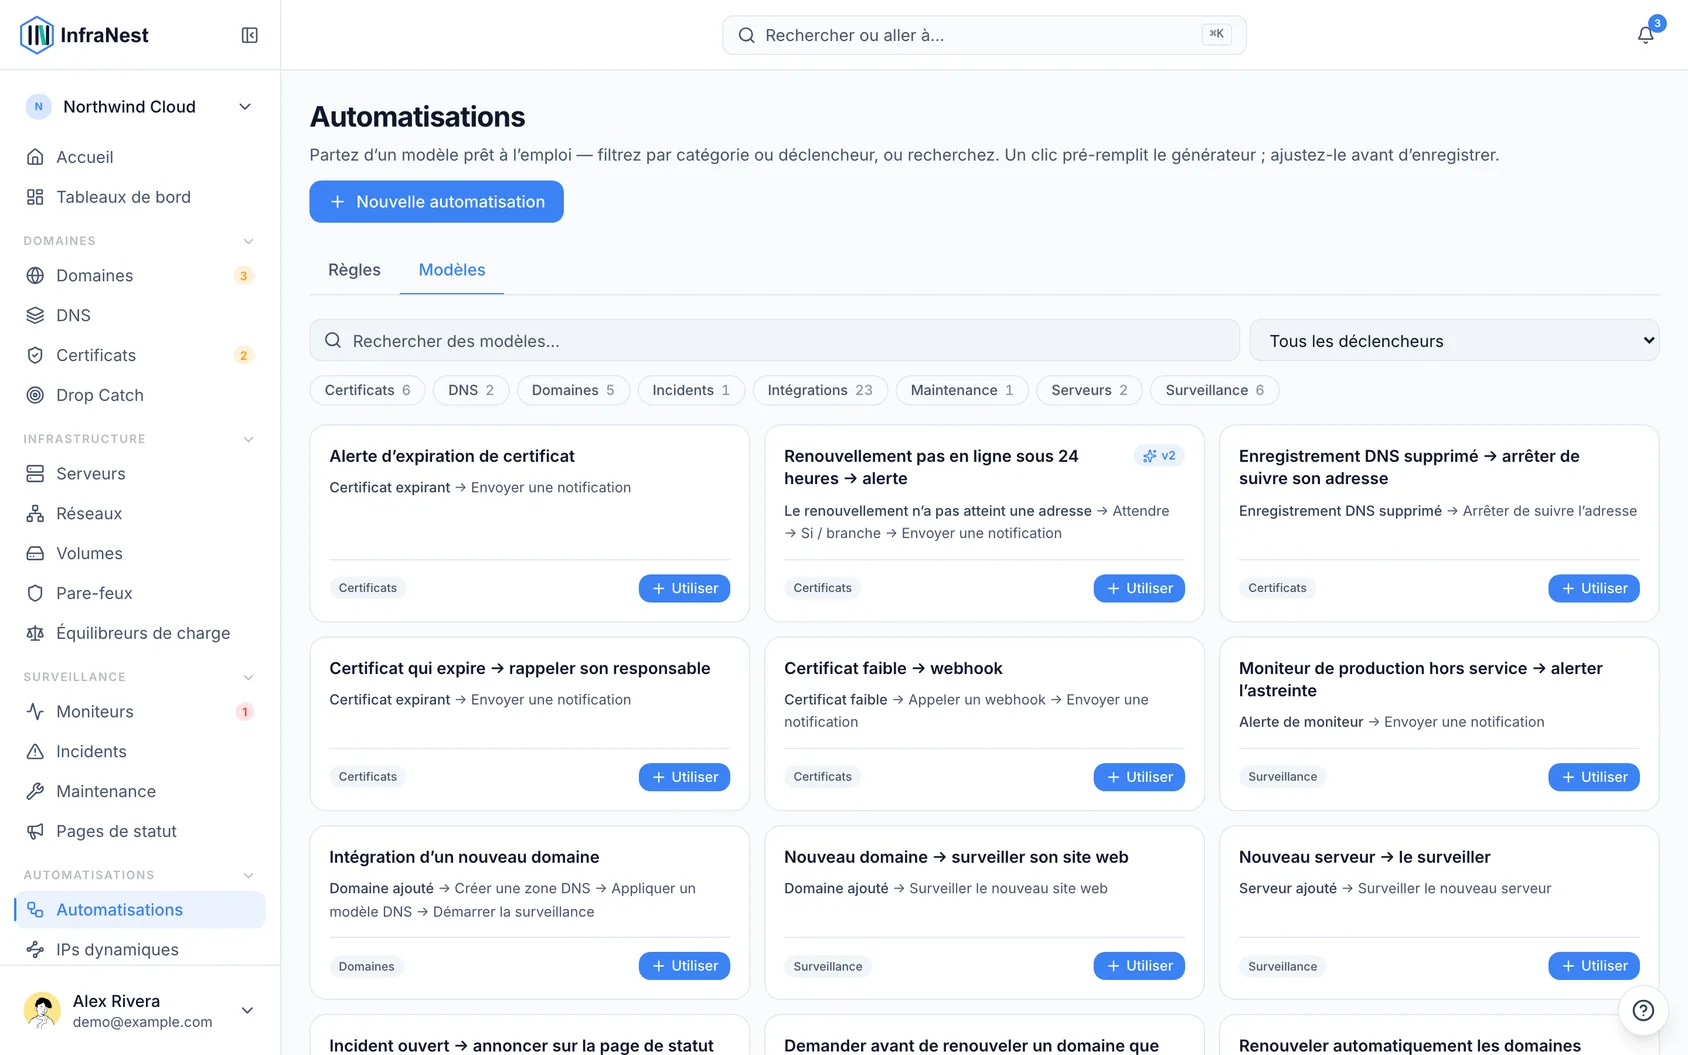Filter by Surveillance 6 category chip
This screenshot has height=1055, width=1688.
1215,390
